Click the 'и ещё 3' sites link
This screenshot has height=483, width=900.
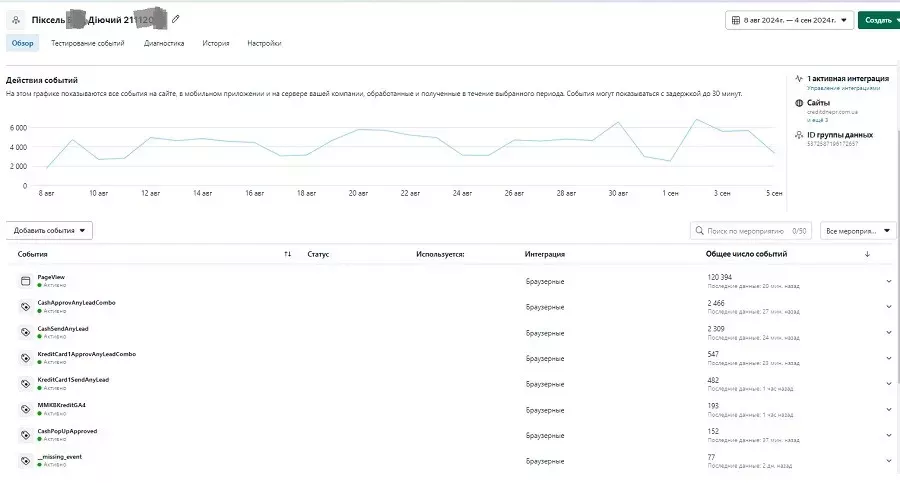pyautogui.click(x=817, y=120)
